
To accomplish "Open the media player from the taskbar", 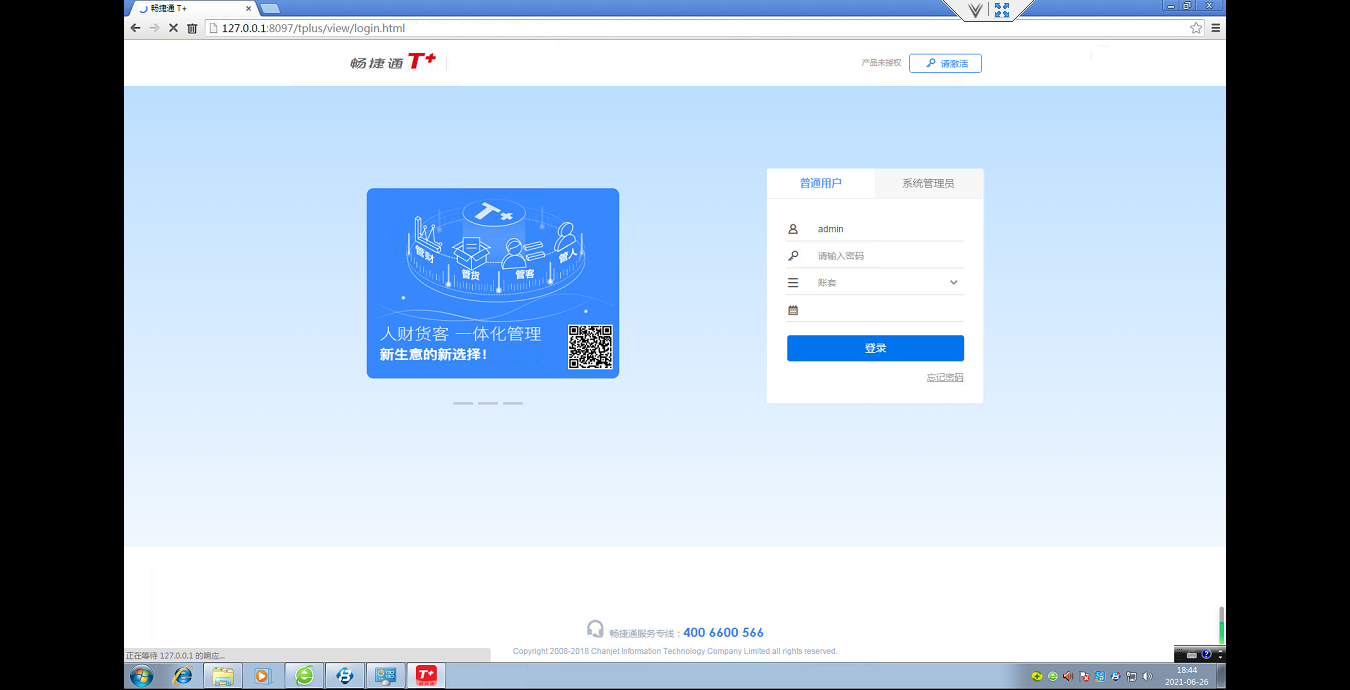I will pyautogui.click(x=263, y=676).
